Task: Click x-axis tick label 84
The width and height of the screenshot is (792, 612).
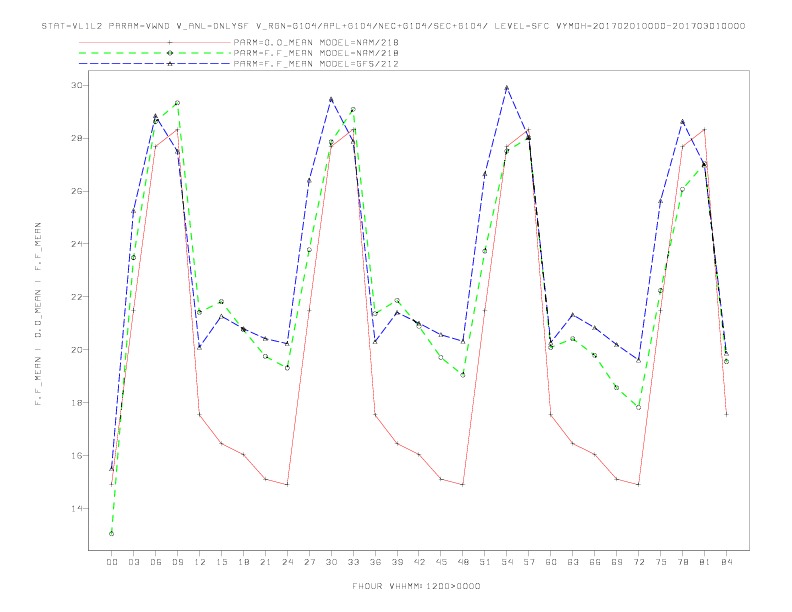Action: 726,562
